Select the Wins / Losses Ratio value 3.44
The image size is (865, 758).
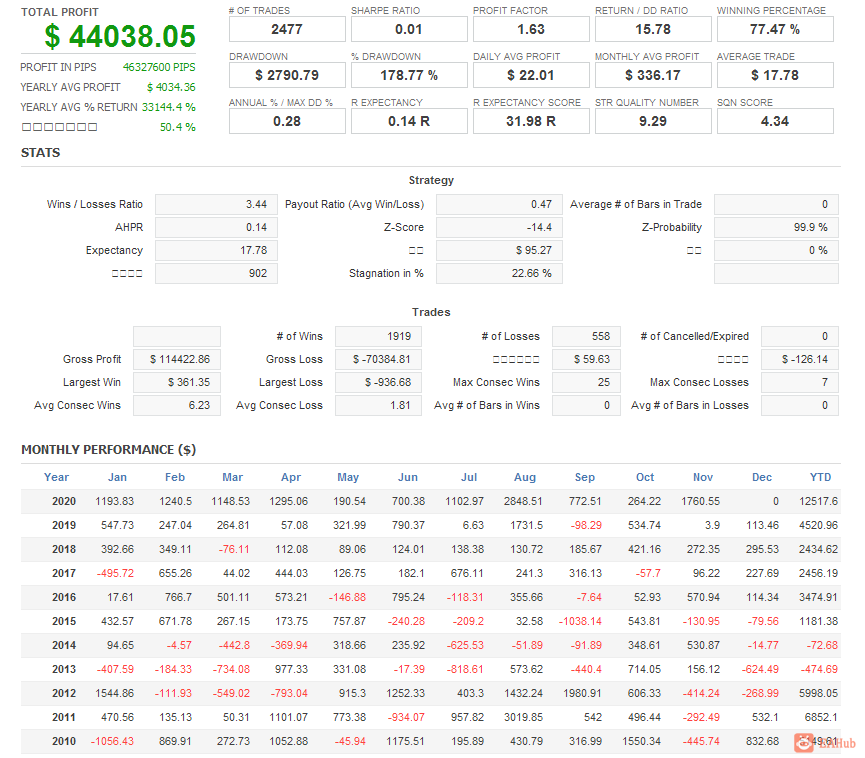pyautogui.click(x=216, y=204)
